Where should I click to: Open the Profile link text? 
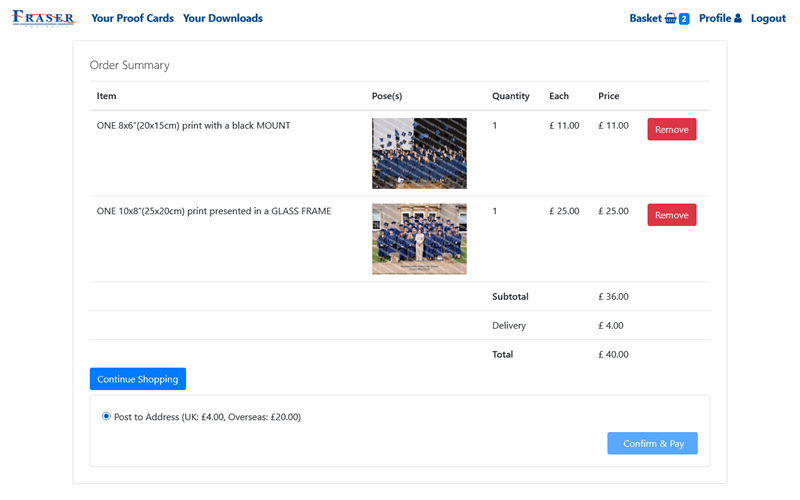tap(715, 18)
